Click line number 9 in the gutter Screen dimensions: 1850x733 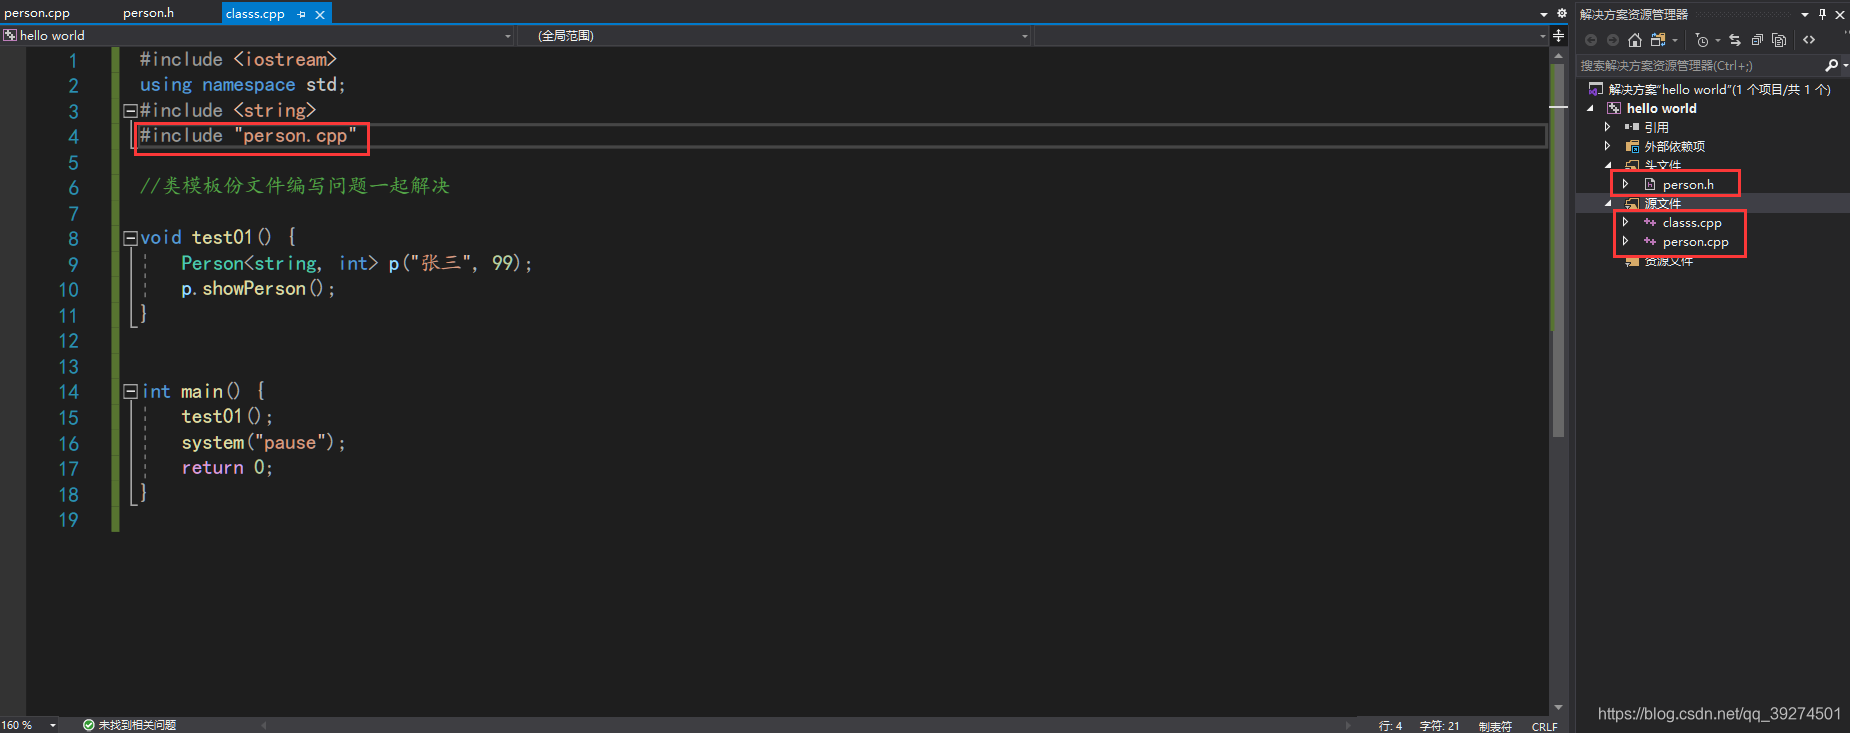pos(72,264)
